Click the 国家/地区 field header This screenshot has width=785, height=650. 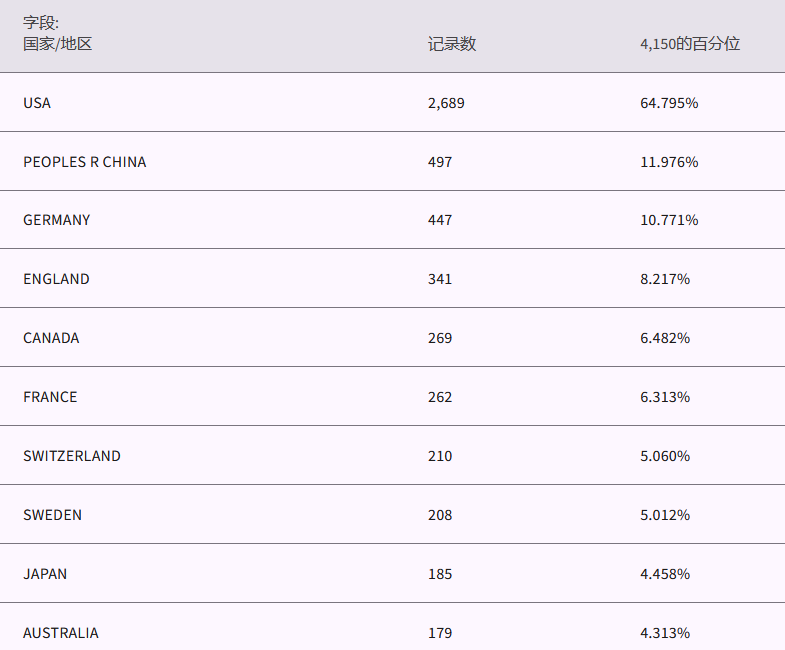click(x=57, y=44)
